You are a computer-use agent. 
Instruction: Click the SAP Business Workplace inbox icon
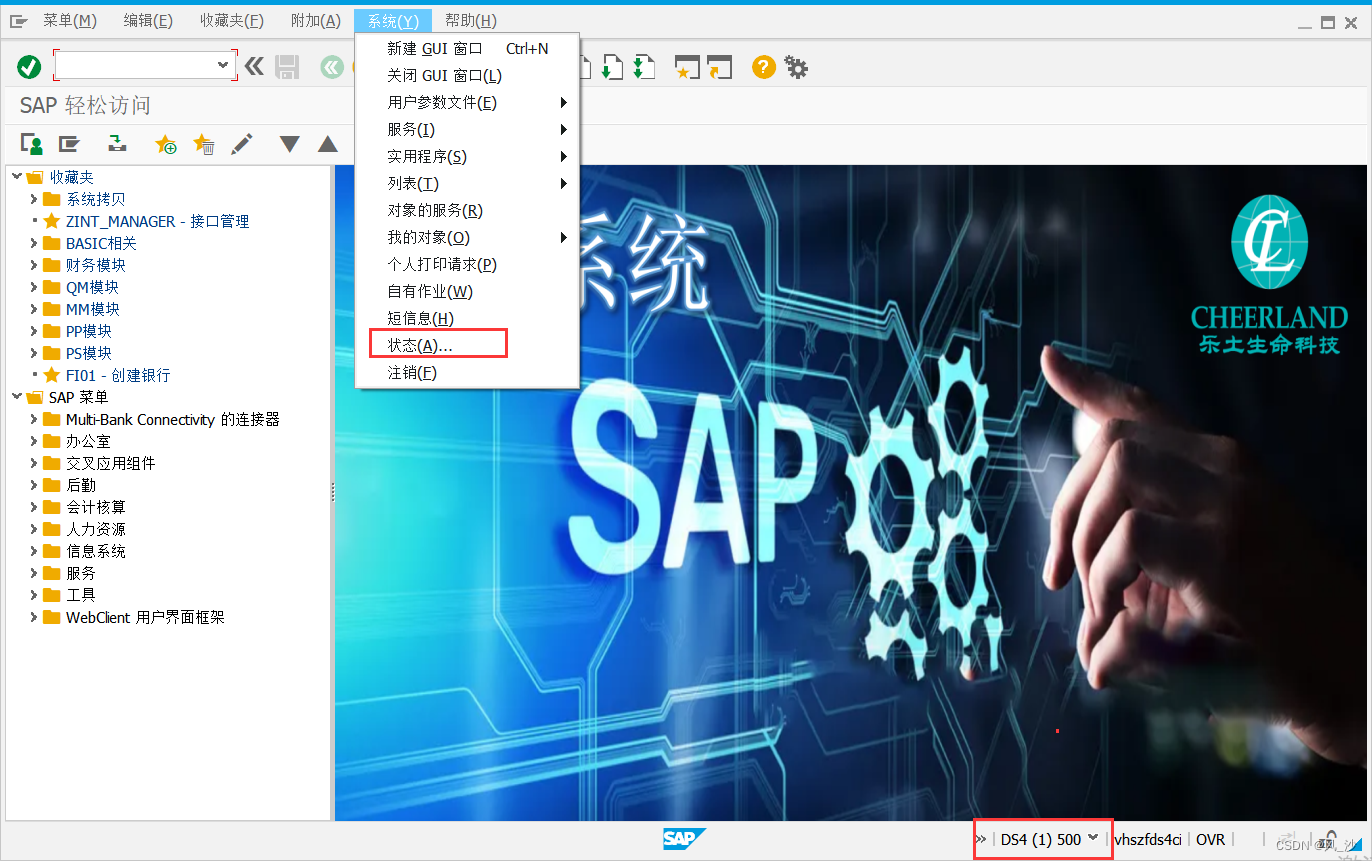(x=118, y=144)
